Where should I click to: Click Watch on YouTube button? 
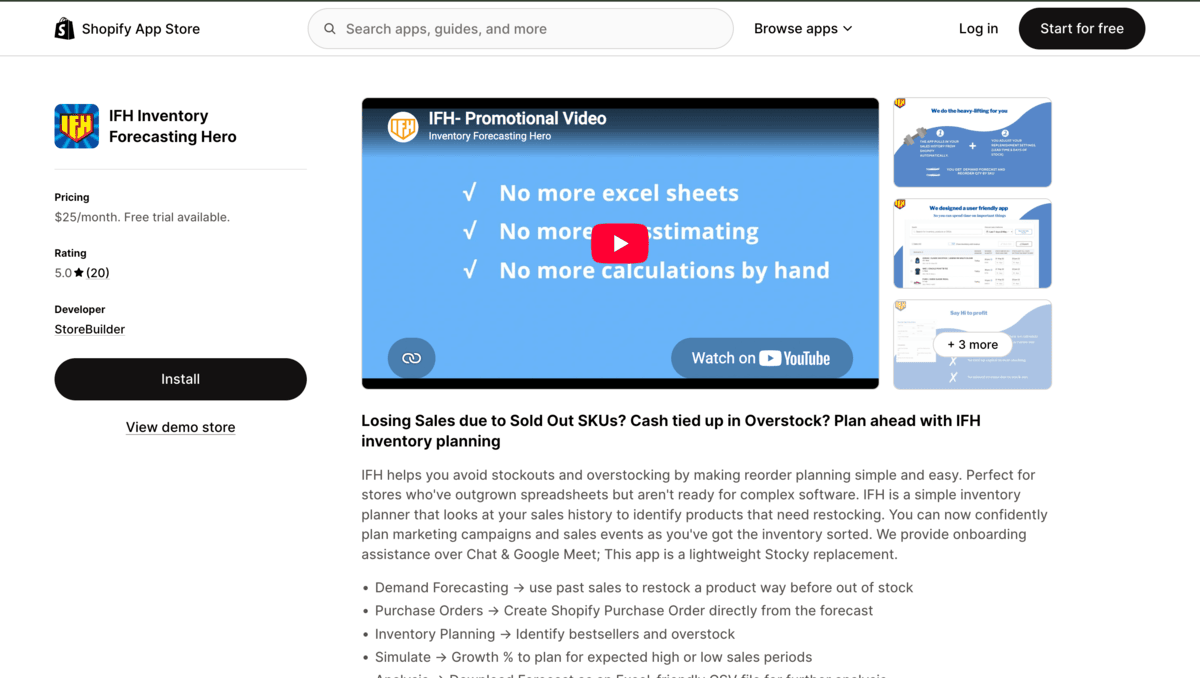pyautogui.click(x=762, y=358)
